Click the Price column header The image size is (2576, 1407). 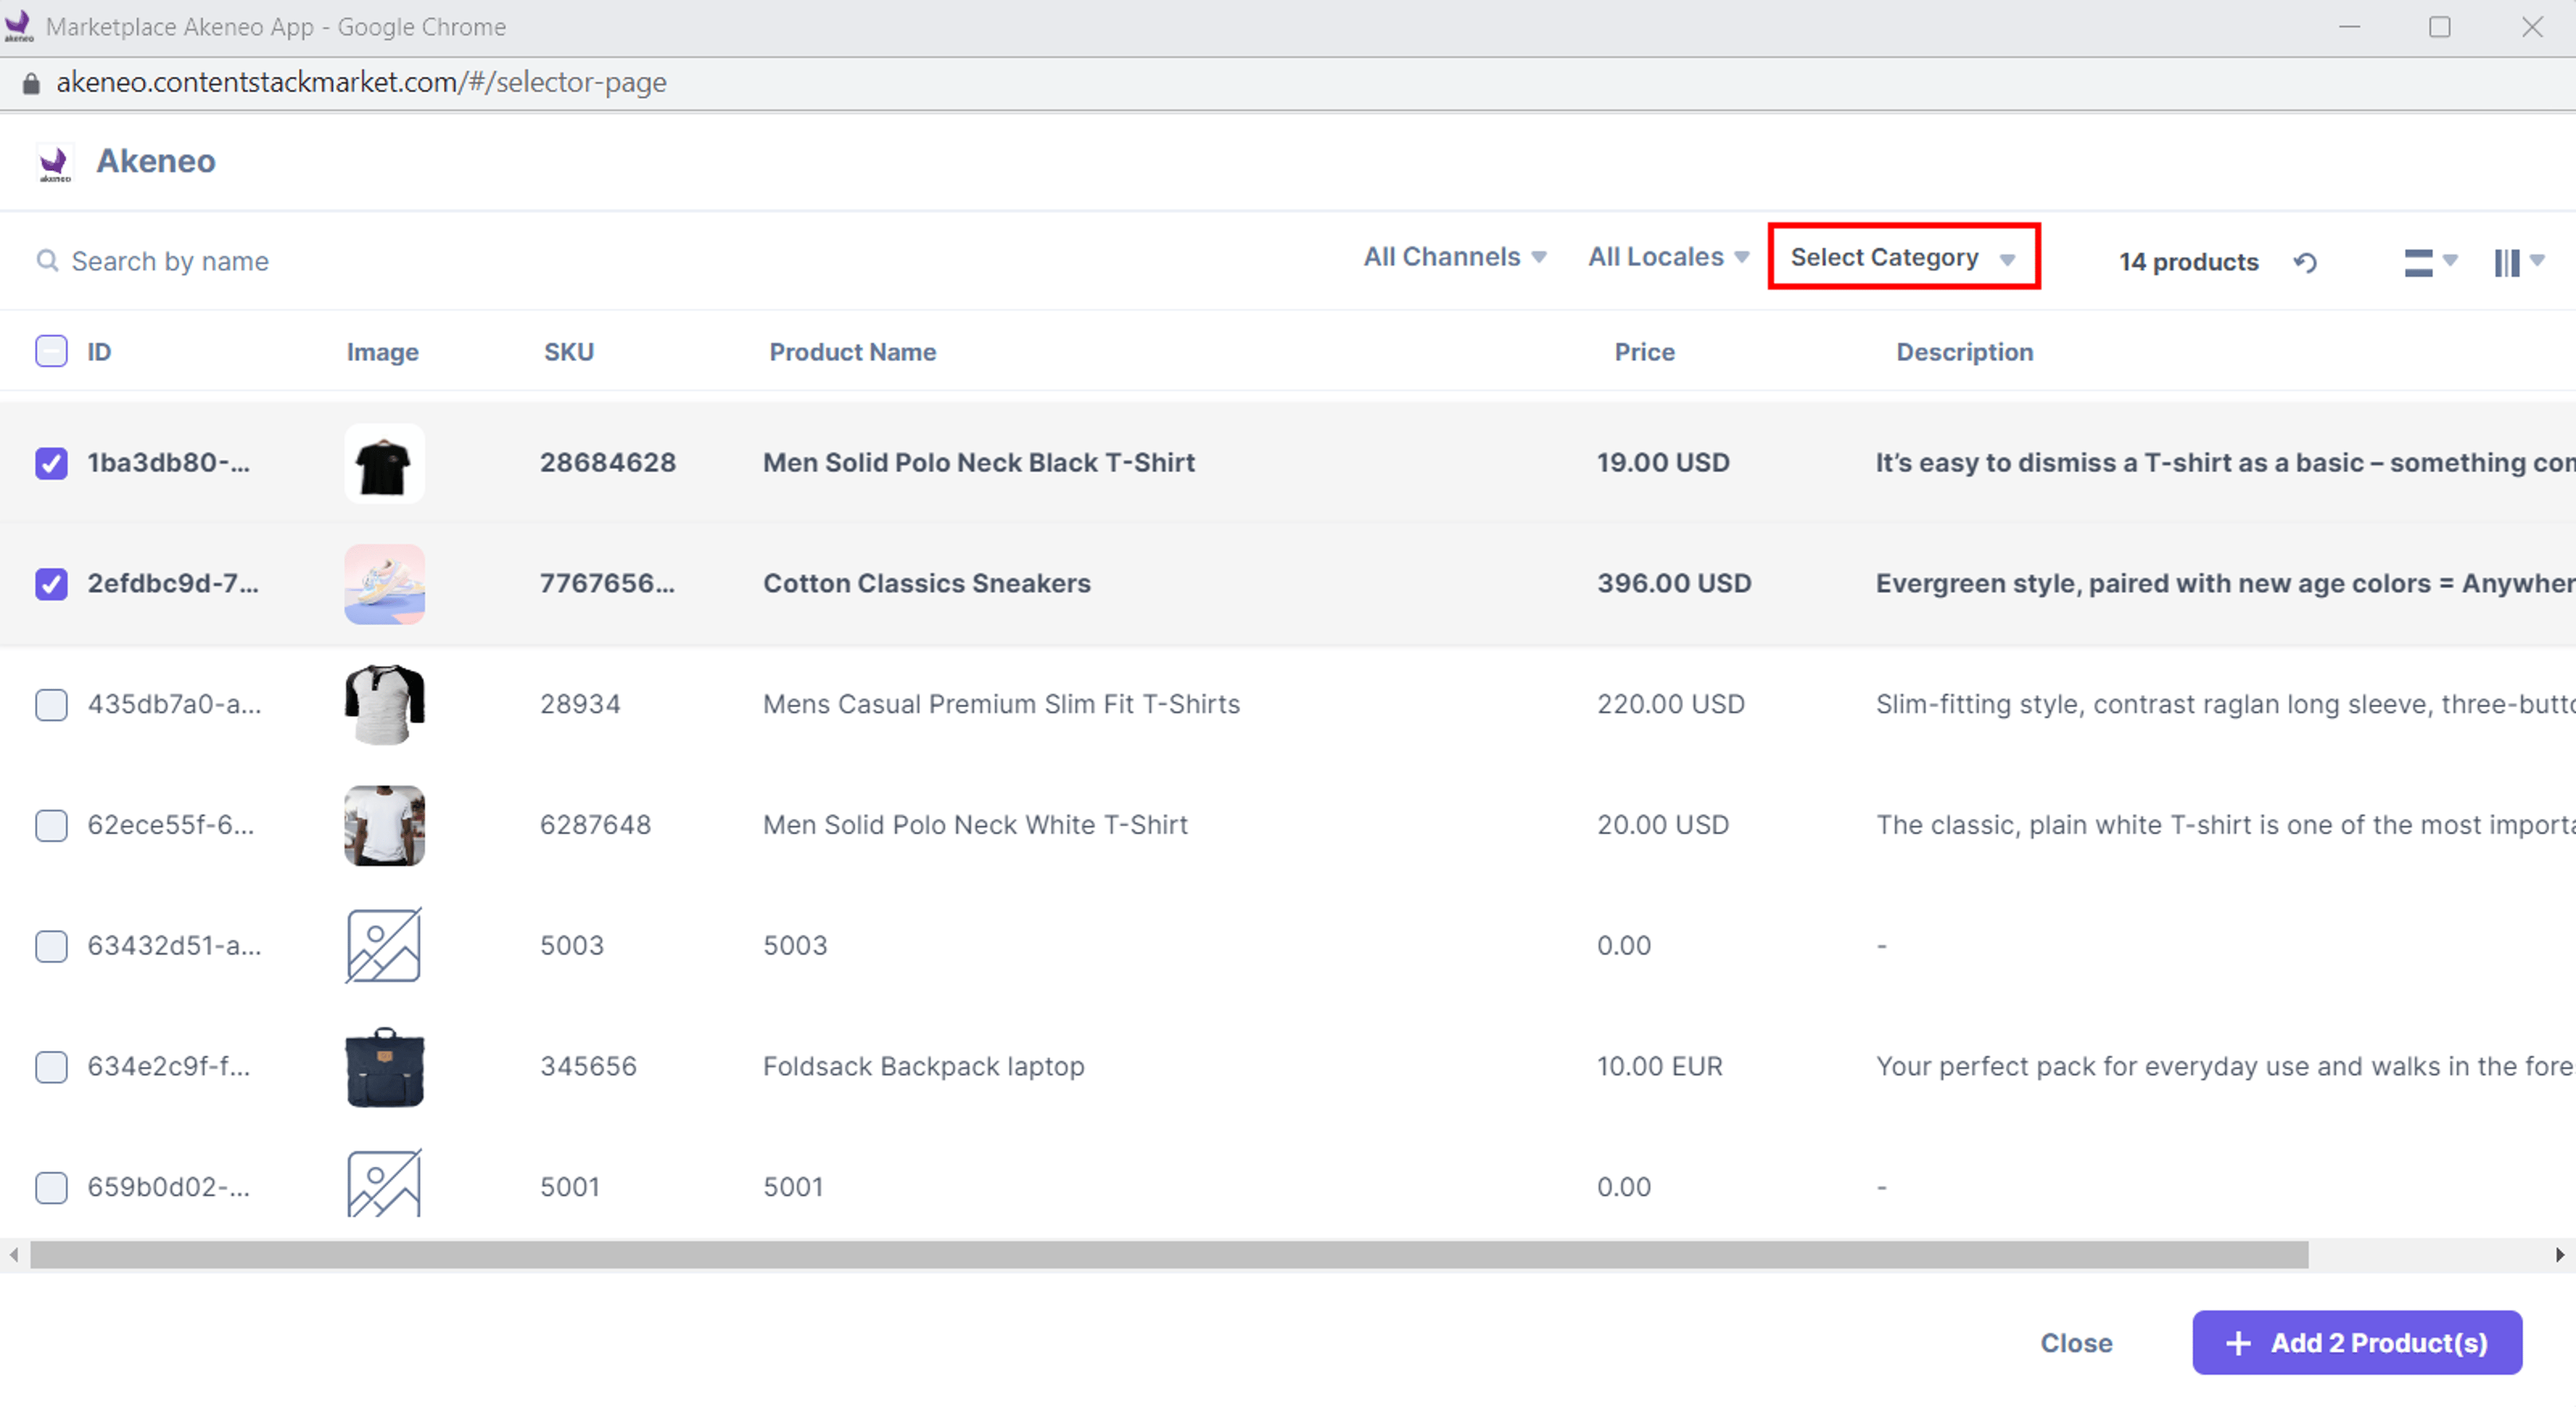pyautogui.click(x=1644, y=352)
